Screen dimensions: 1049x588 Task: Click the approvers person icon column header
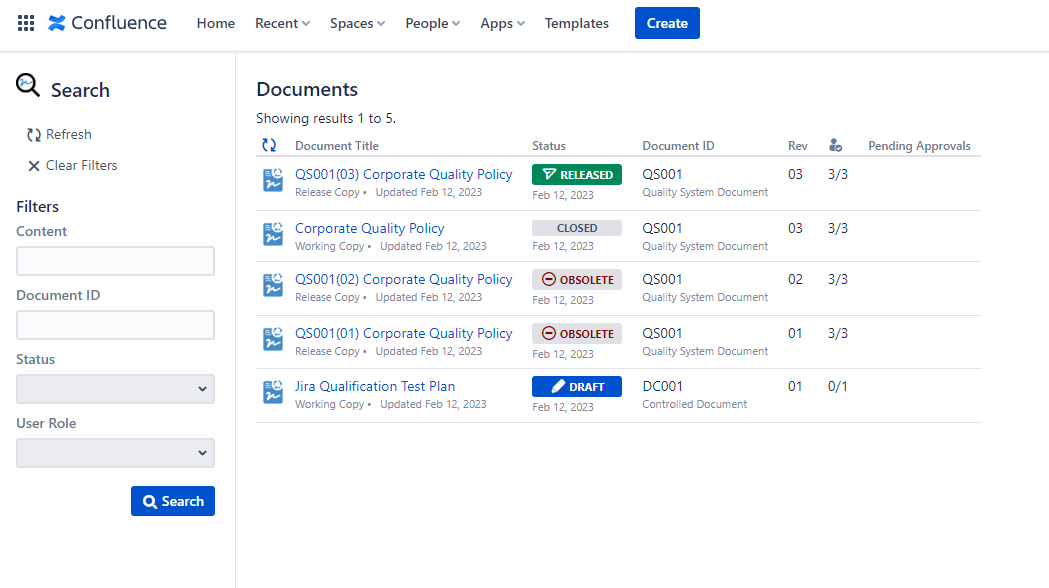click(836, 146)
